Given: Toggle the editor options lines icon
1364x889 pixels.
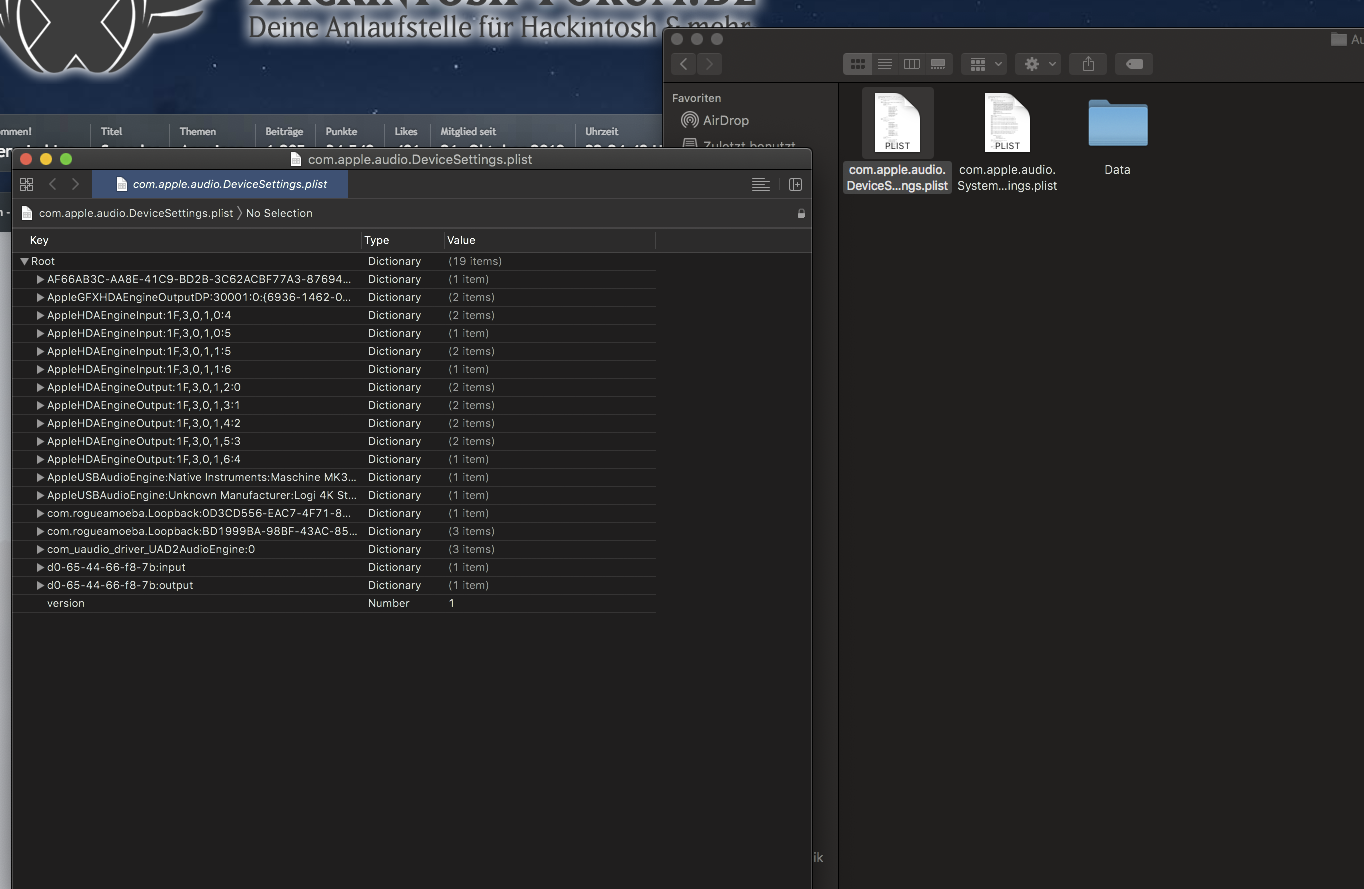Looking at the screenshot, I should (x=761, y=184).
